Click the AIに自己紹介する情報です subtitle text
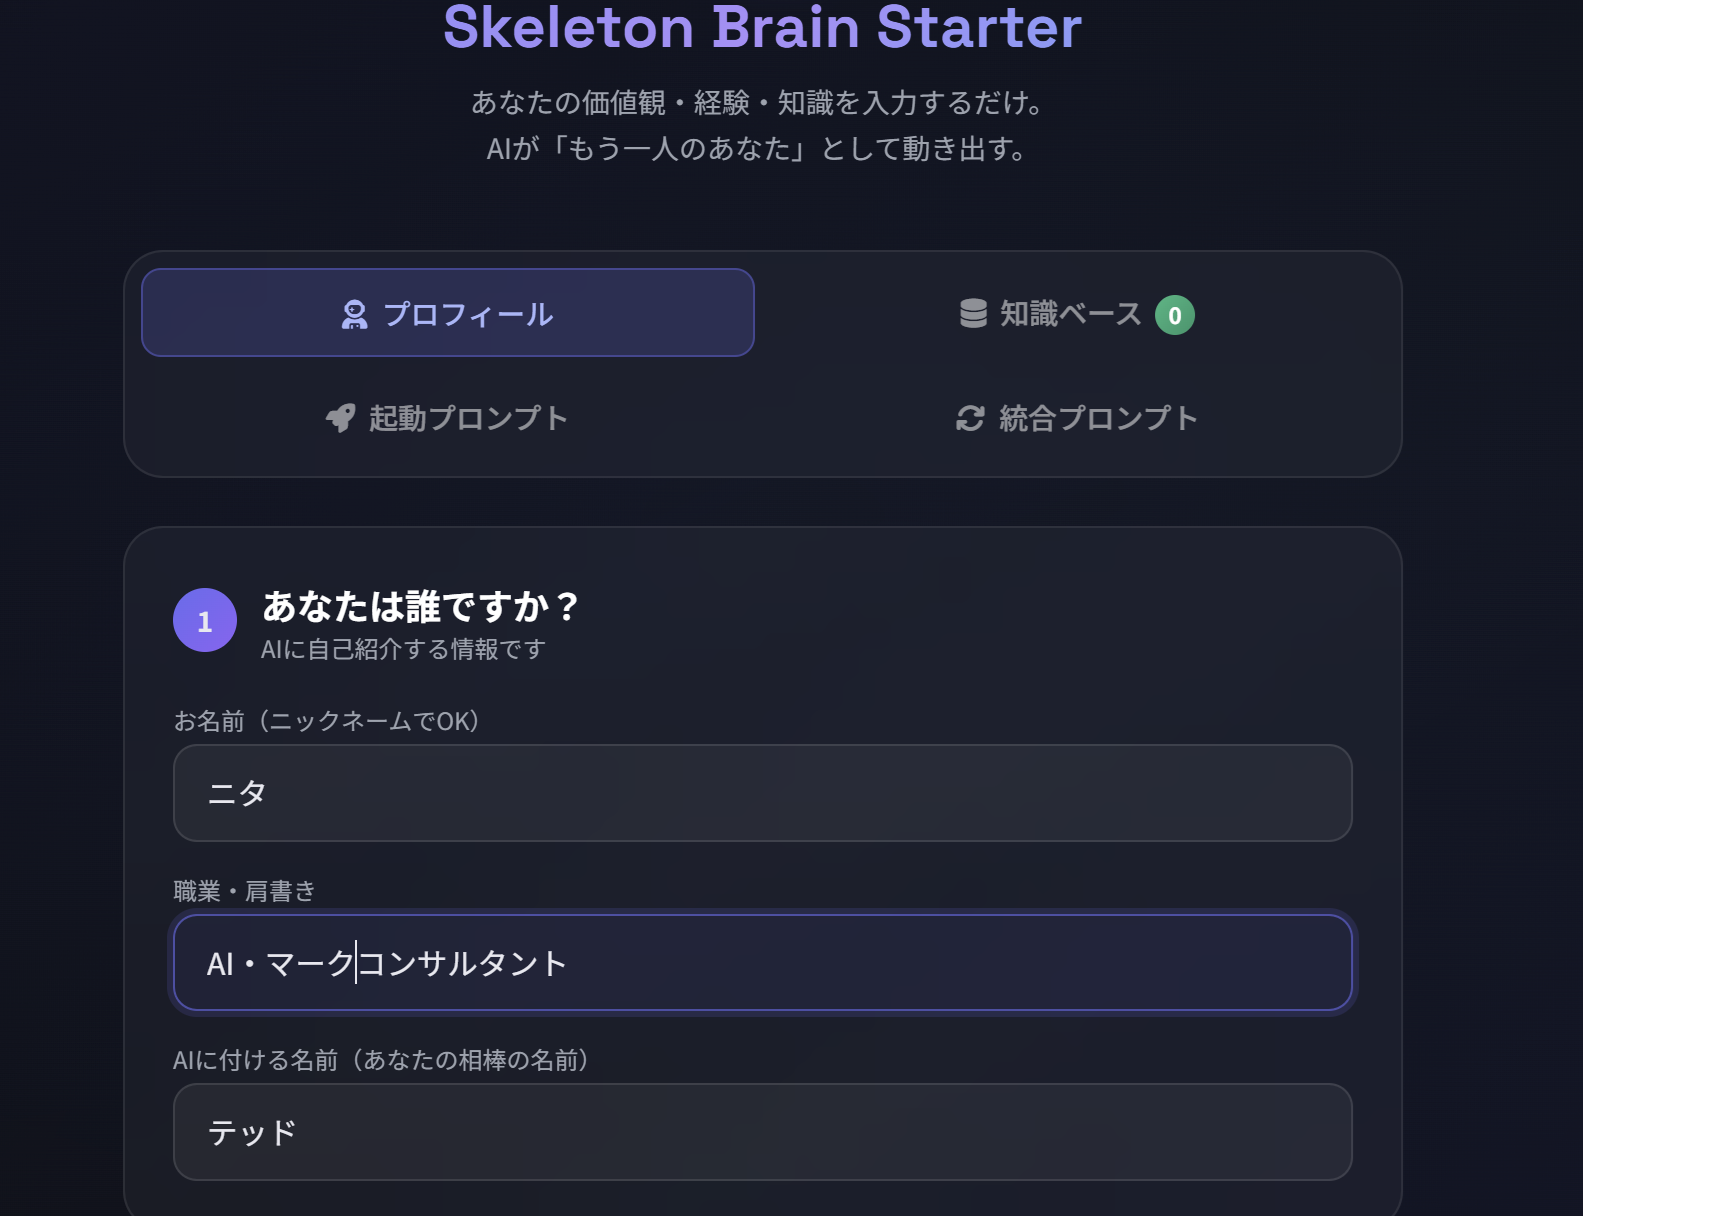1728x1216 pixels. coord(403,649)
